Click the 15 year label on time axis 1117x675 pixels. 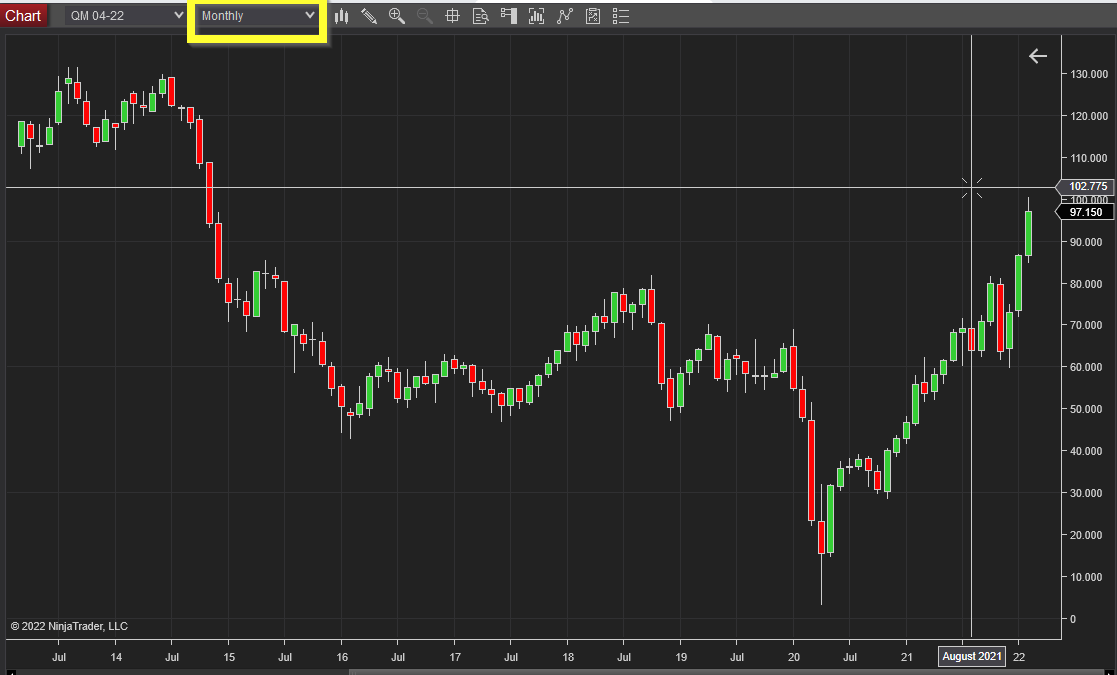pyautogui.click(x=229, y=657)
